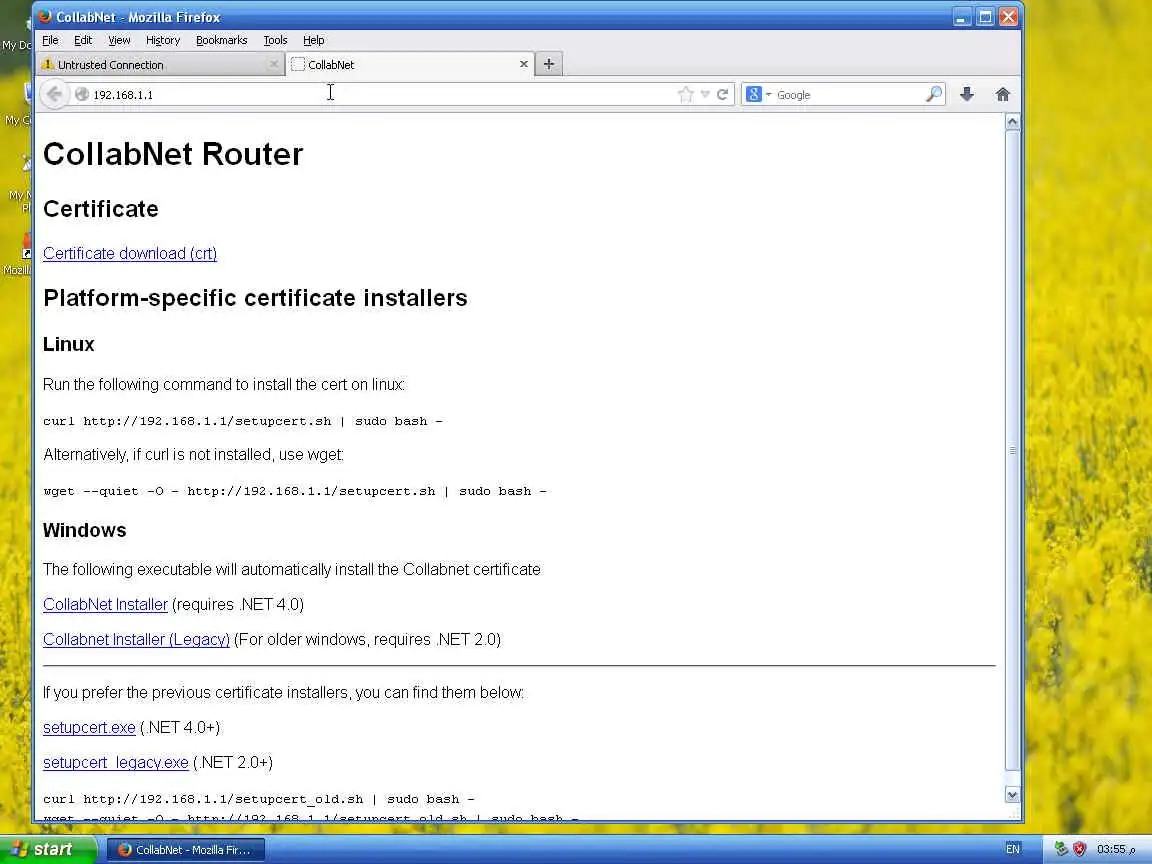Close the Firefox window
The width and height of the screenshot is (1152, 864).
[1009, 16]
